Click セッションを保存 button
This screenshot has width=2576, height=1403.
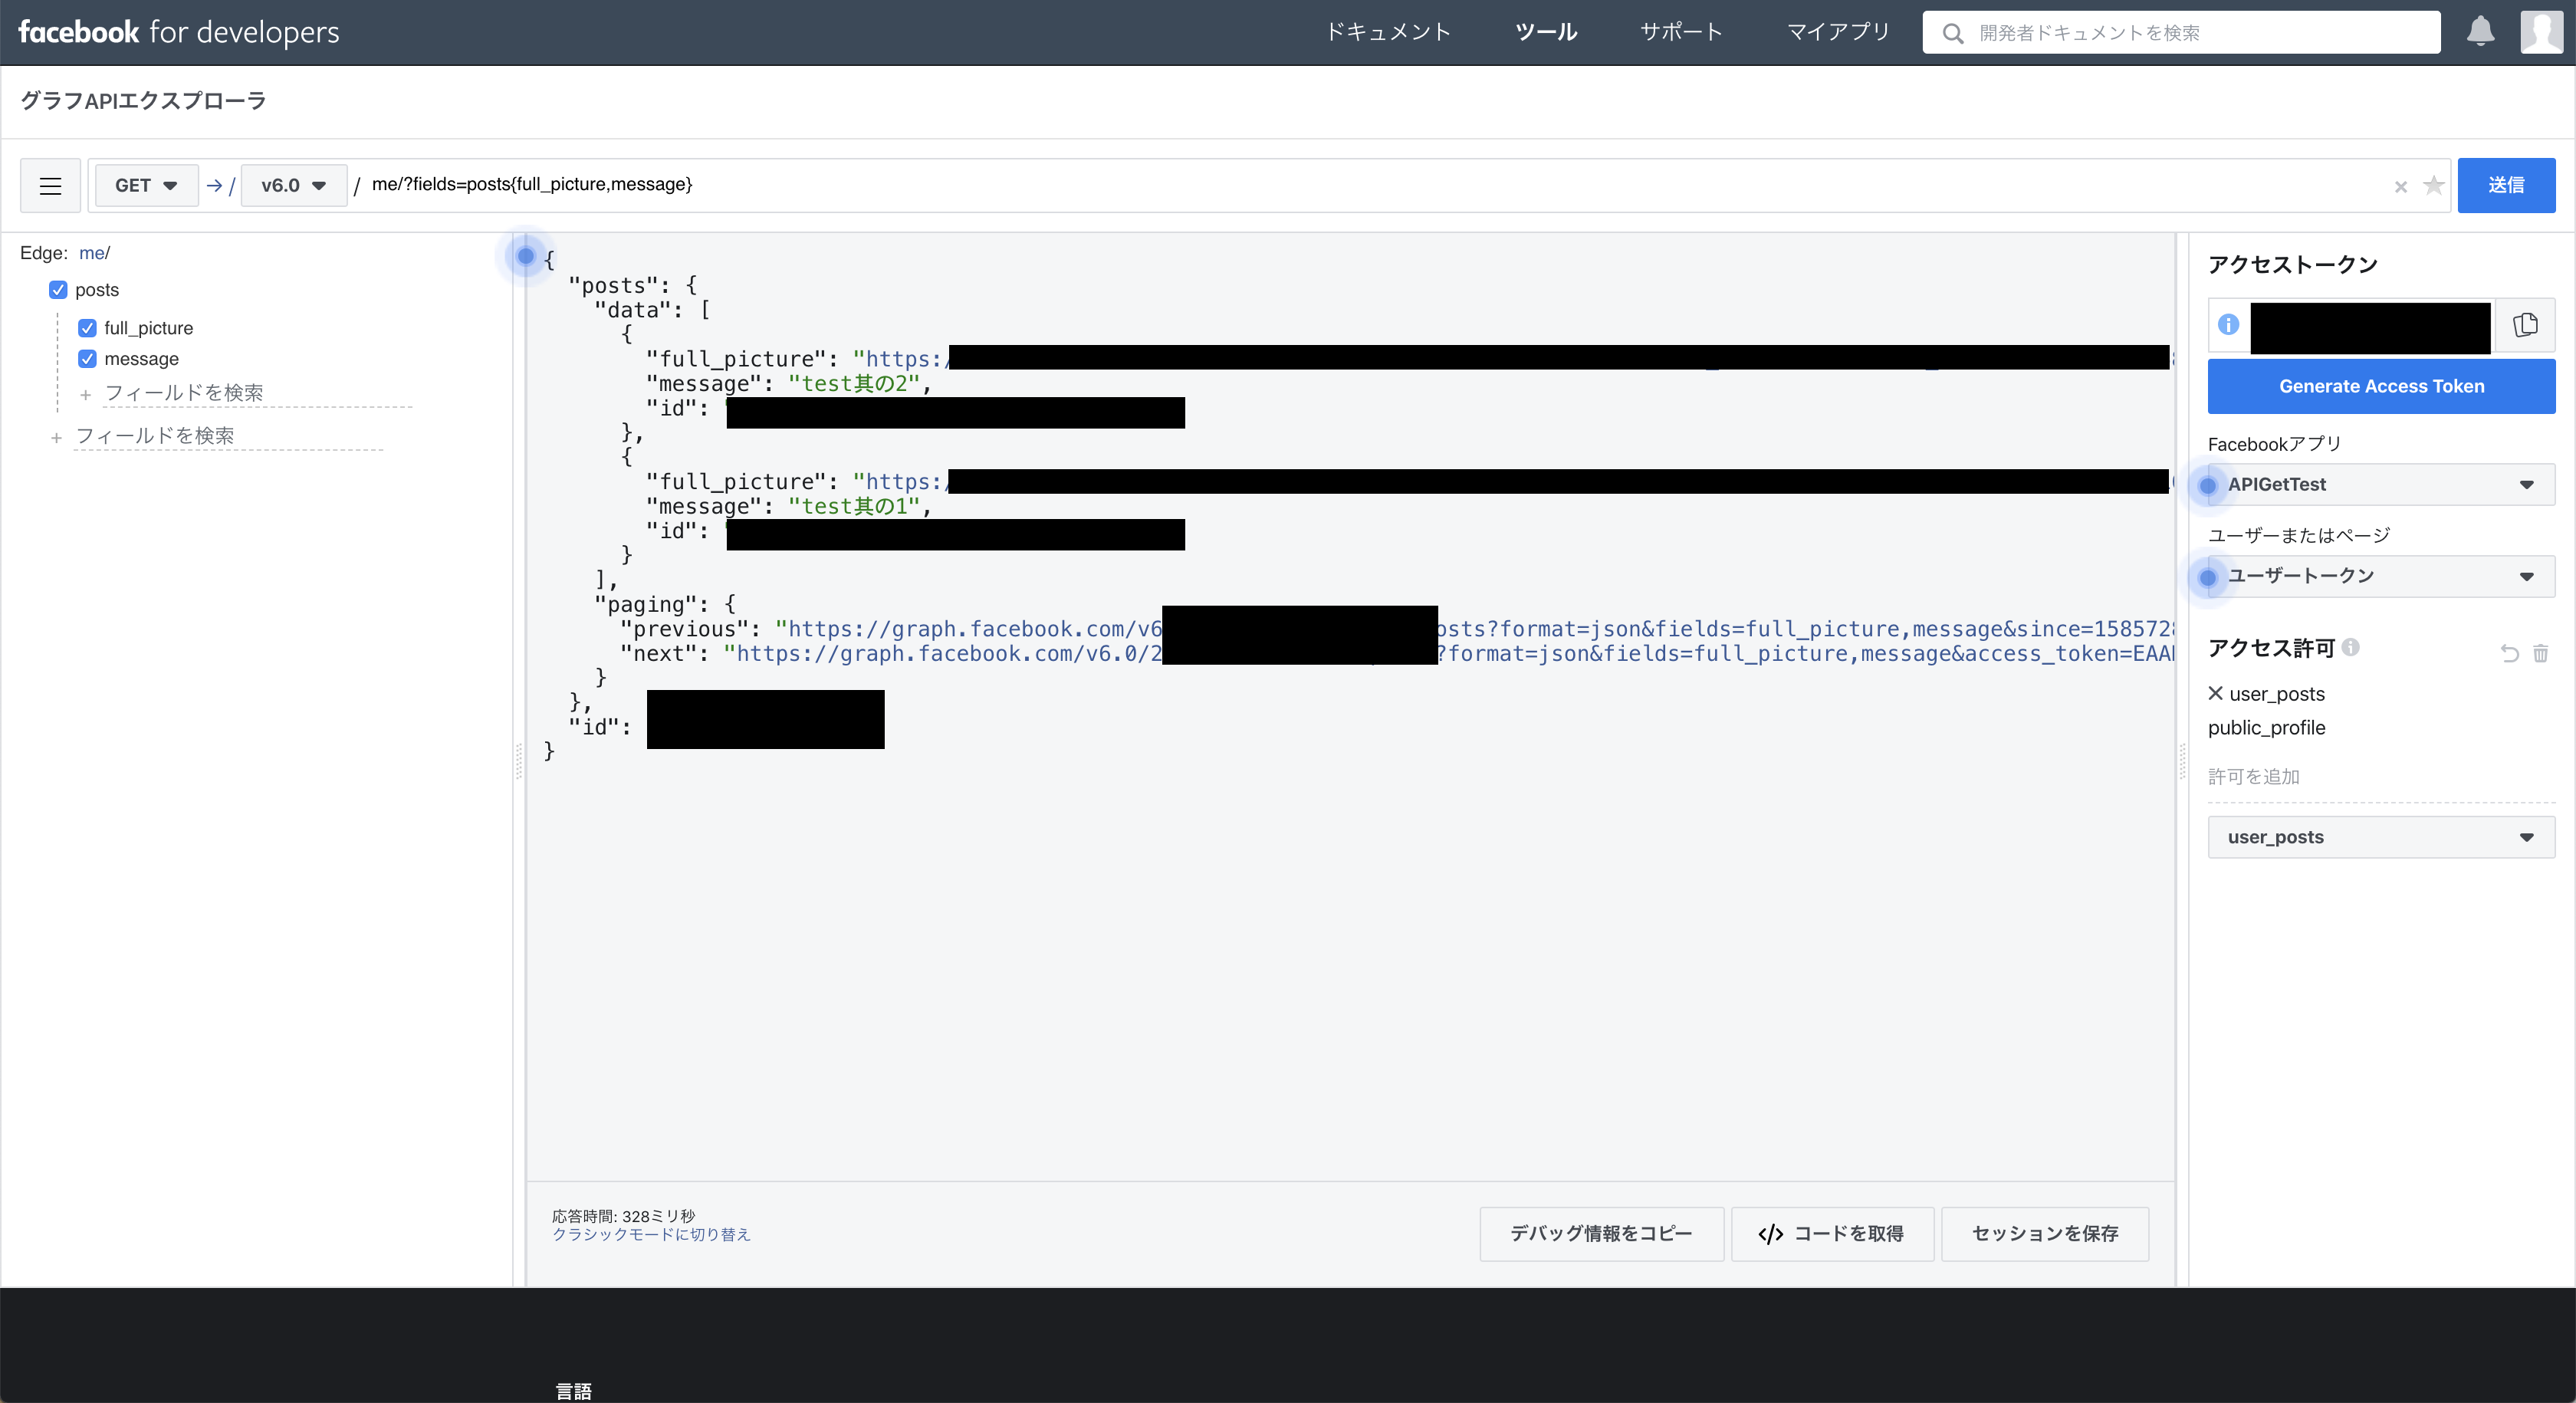tap(2045, 1234)
